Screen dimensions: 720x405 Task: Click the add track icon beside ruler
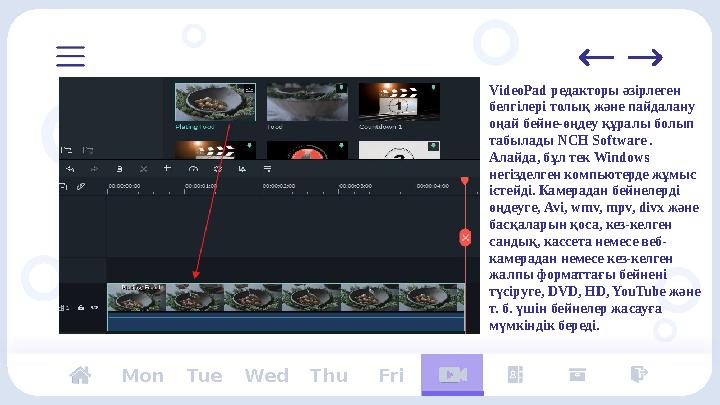point(63,186)
